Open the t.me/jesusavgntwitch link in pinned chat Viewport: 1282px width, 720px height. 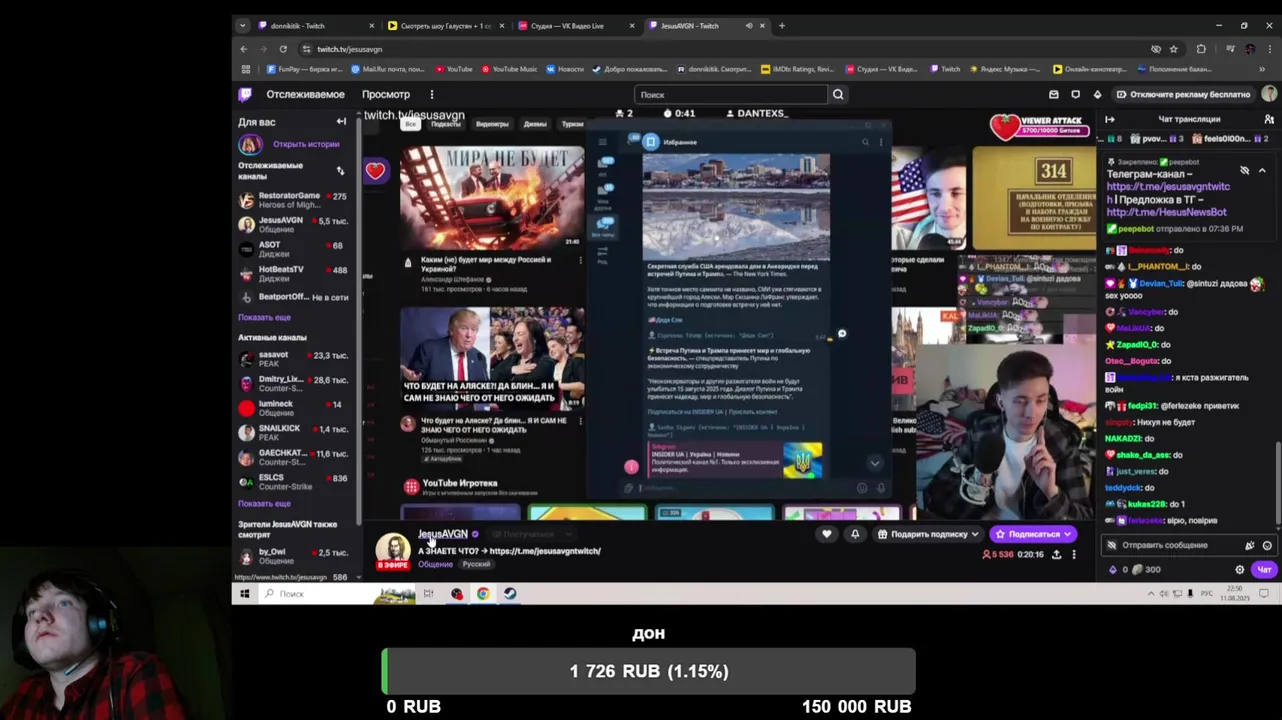[x=1168, y=187]
